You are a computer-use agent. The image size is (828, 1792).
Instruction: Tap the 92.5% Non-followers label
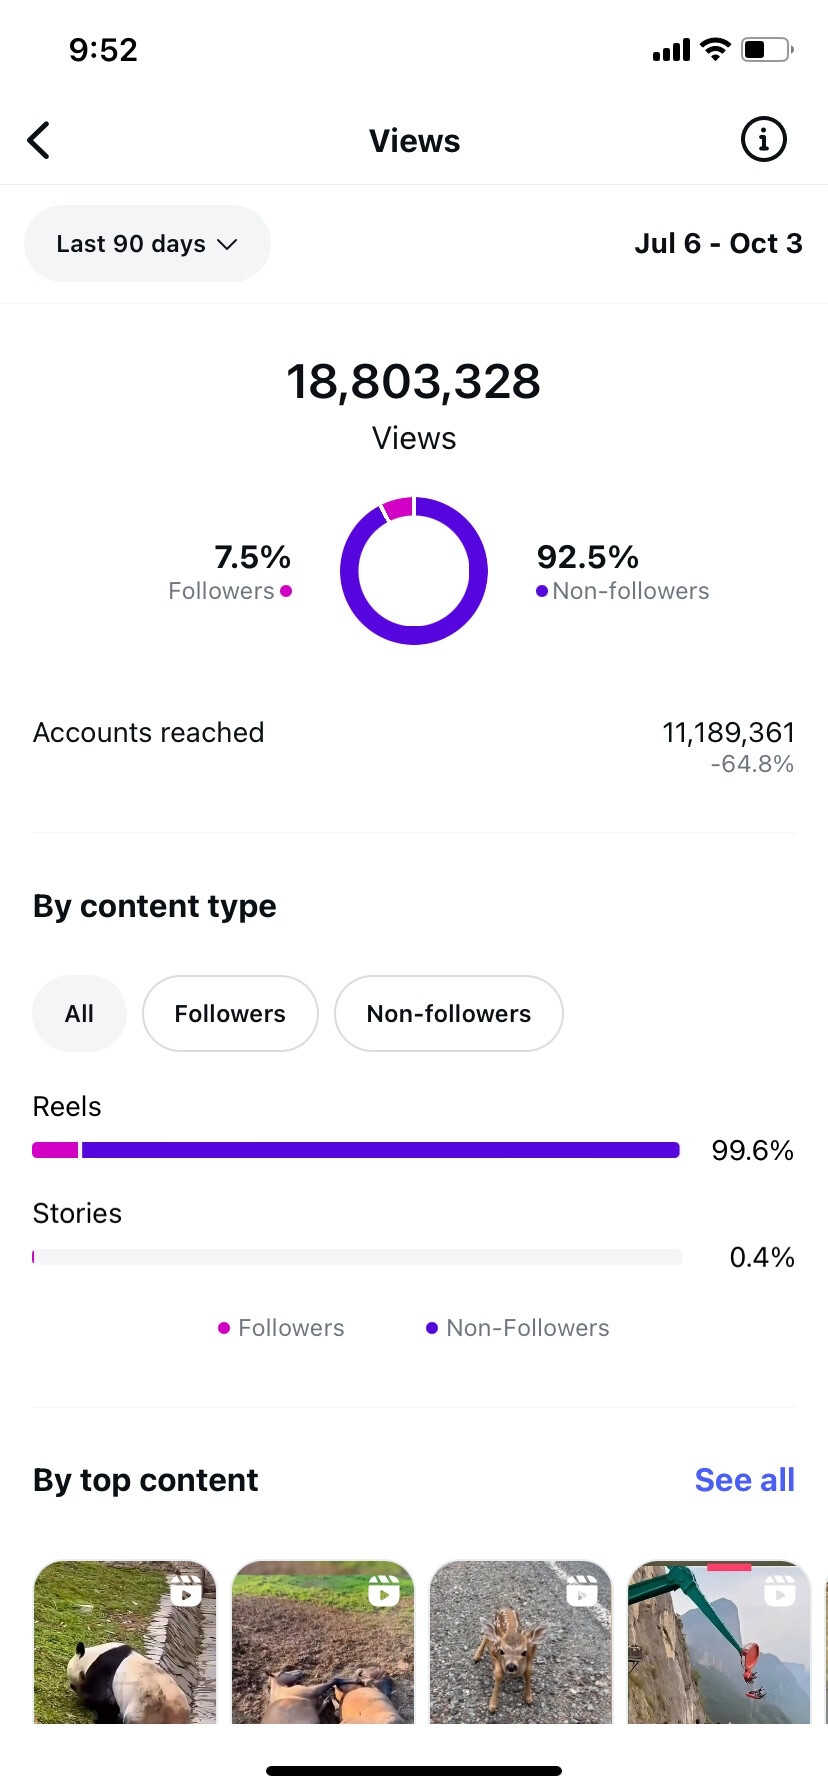tap(622, 572)
